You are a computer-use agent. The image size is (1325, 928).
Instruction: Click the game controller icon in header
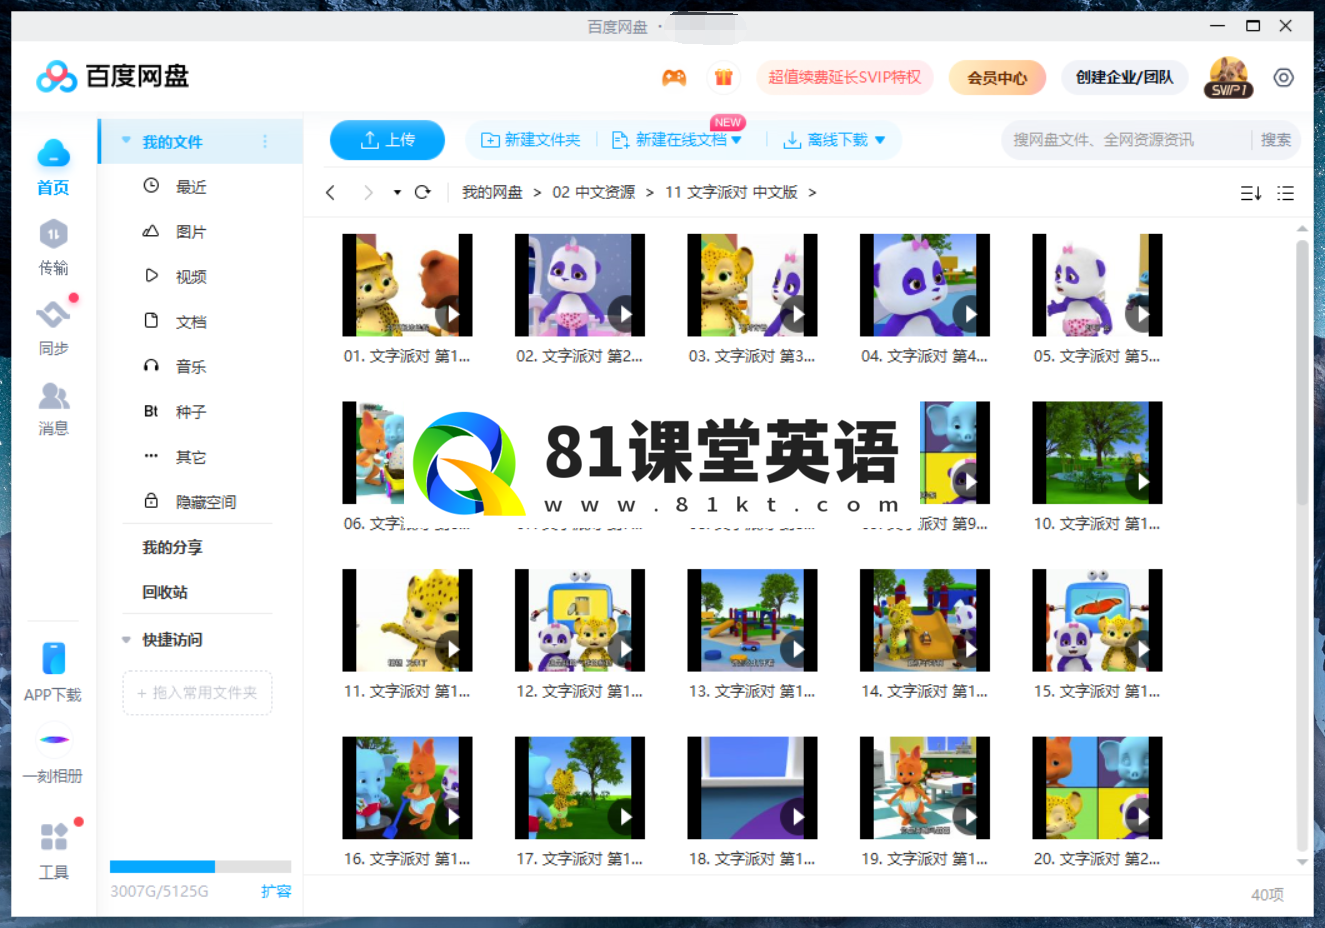pos(674,77)
